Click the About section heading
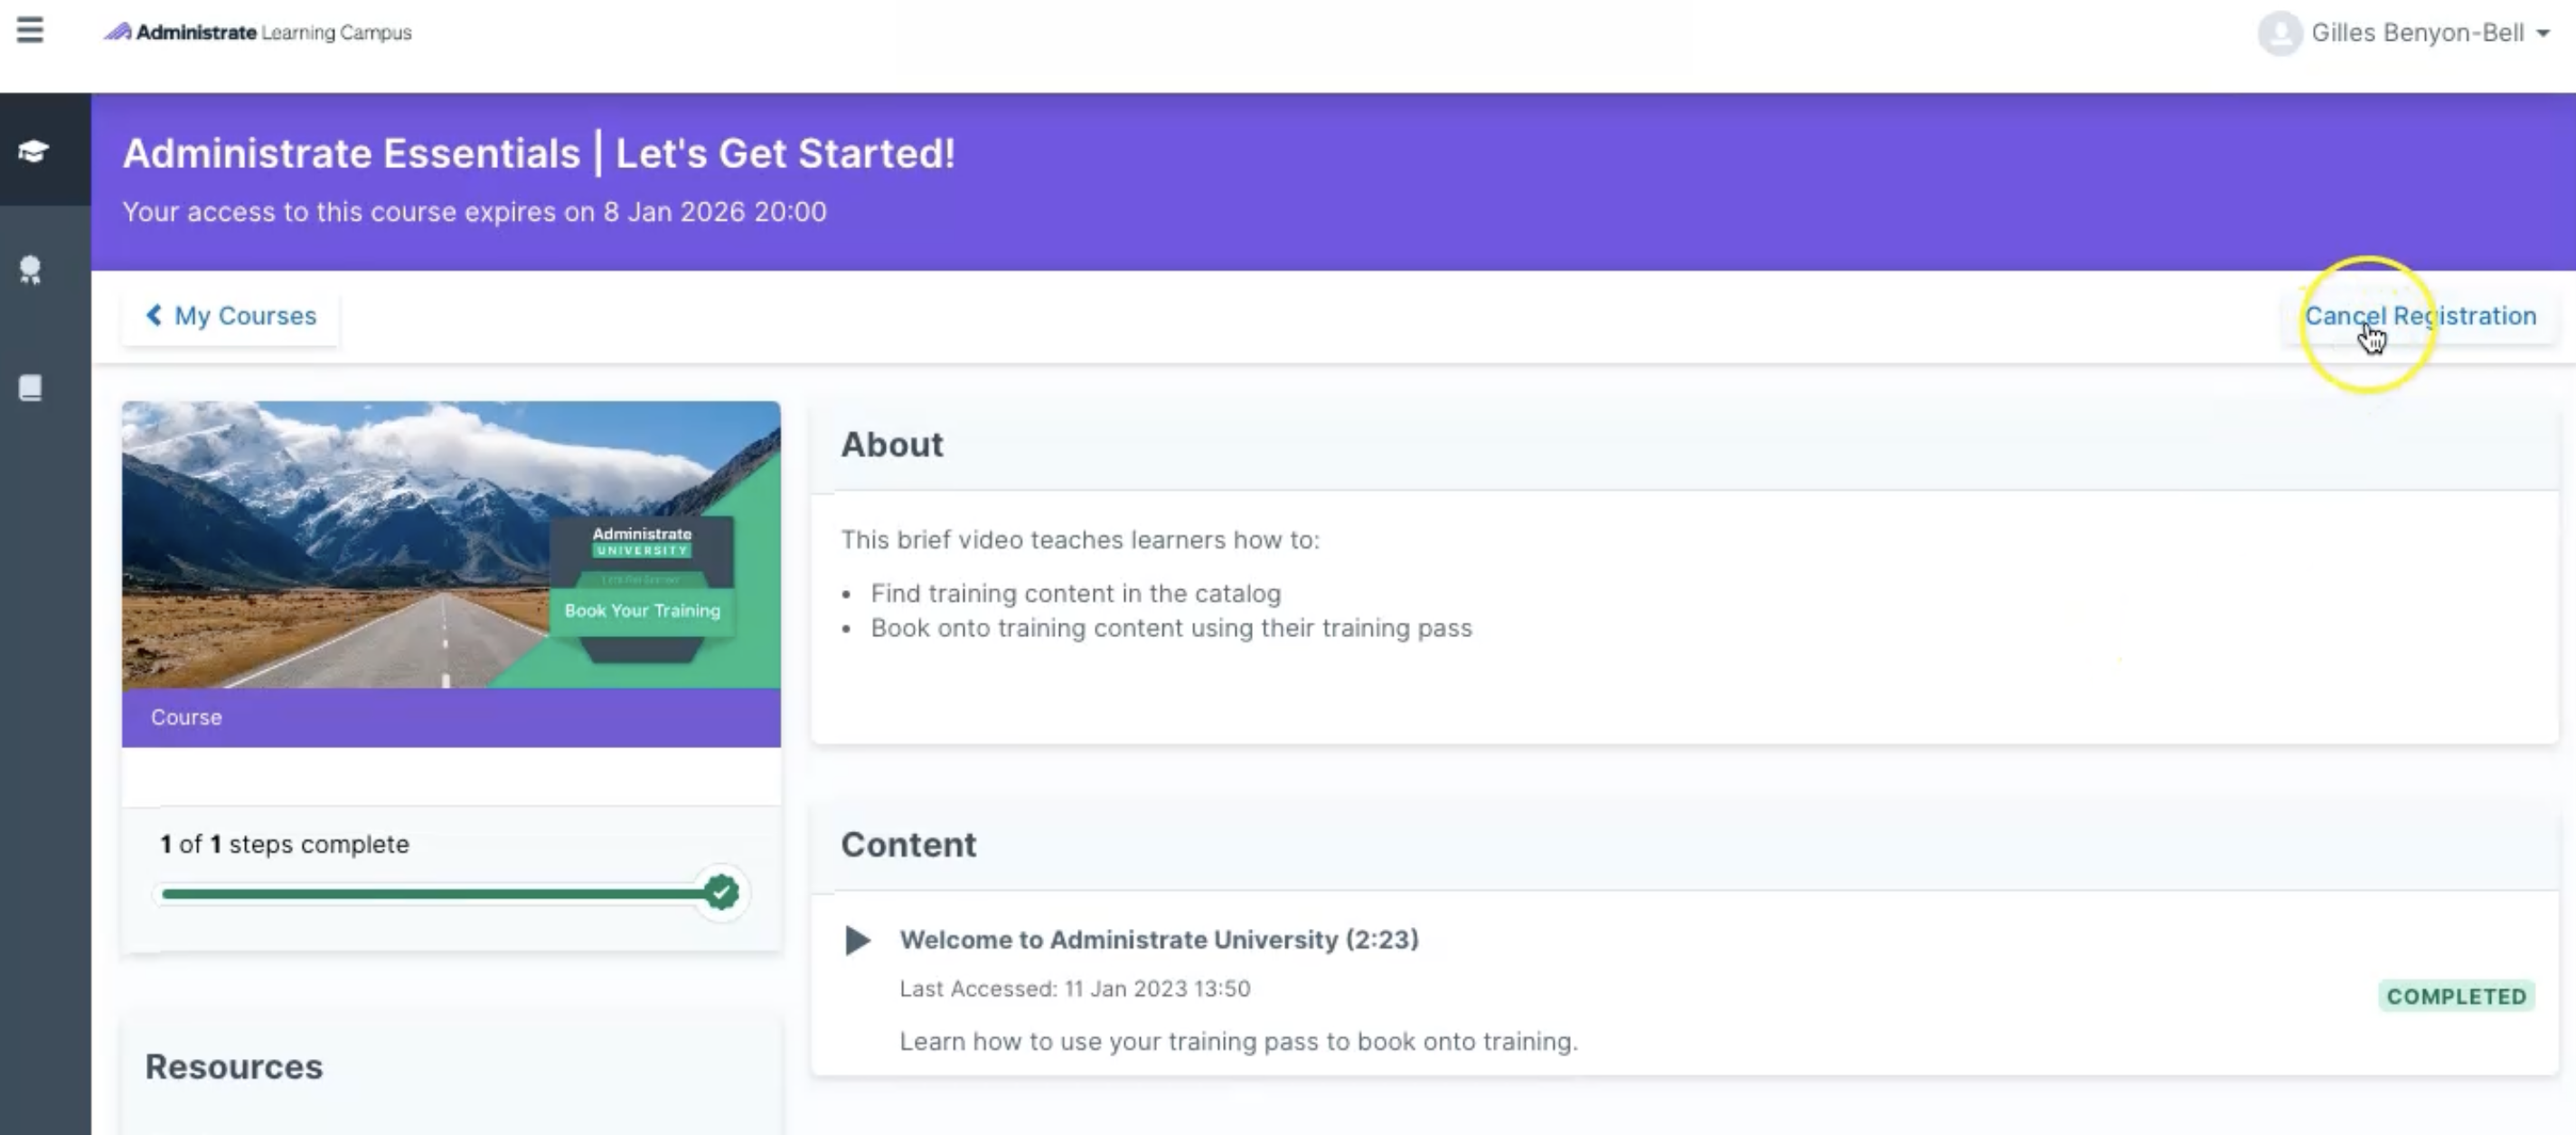 point(892,444)
